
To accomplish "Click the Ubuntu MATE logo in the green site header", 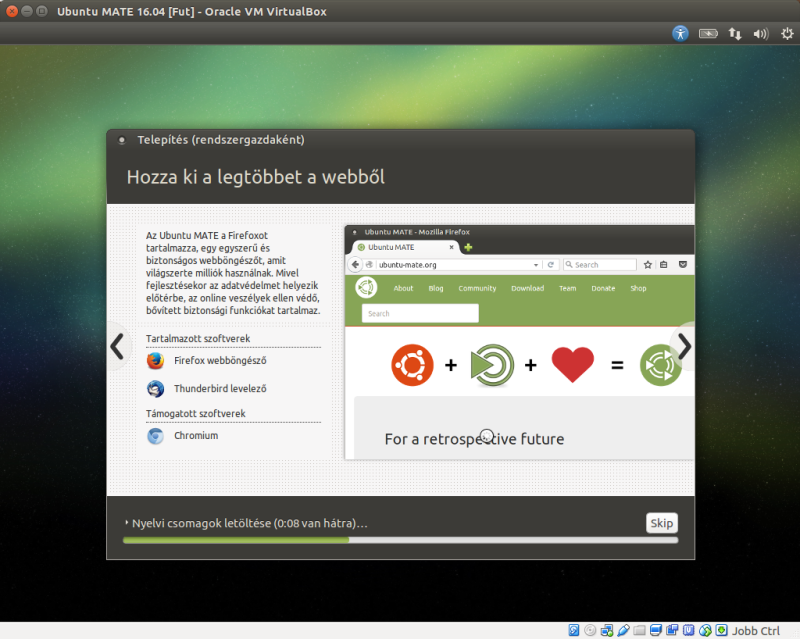I will 366,288.
